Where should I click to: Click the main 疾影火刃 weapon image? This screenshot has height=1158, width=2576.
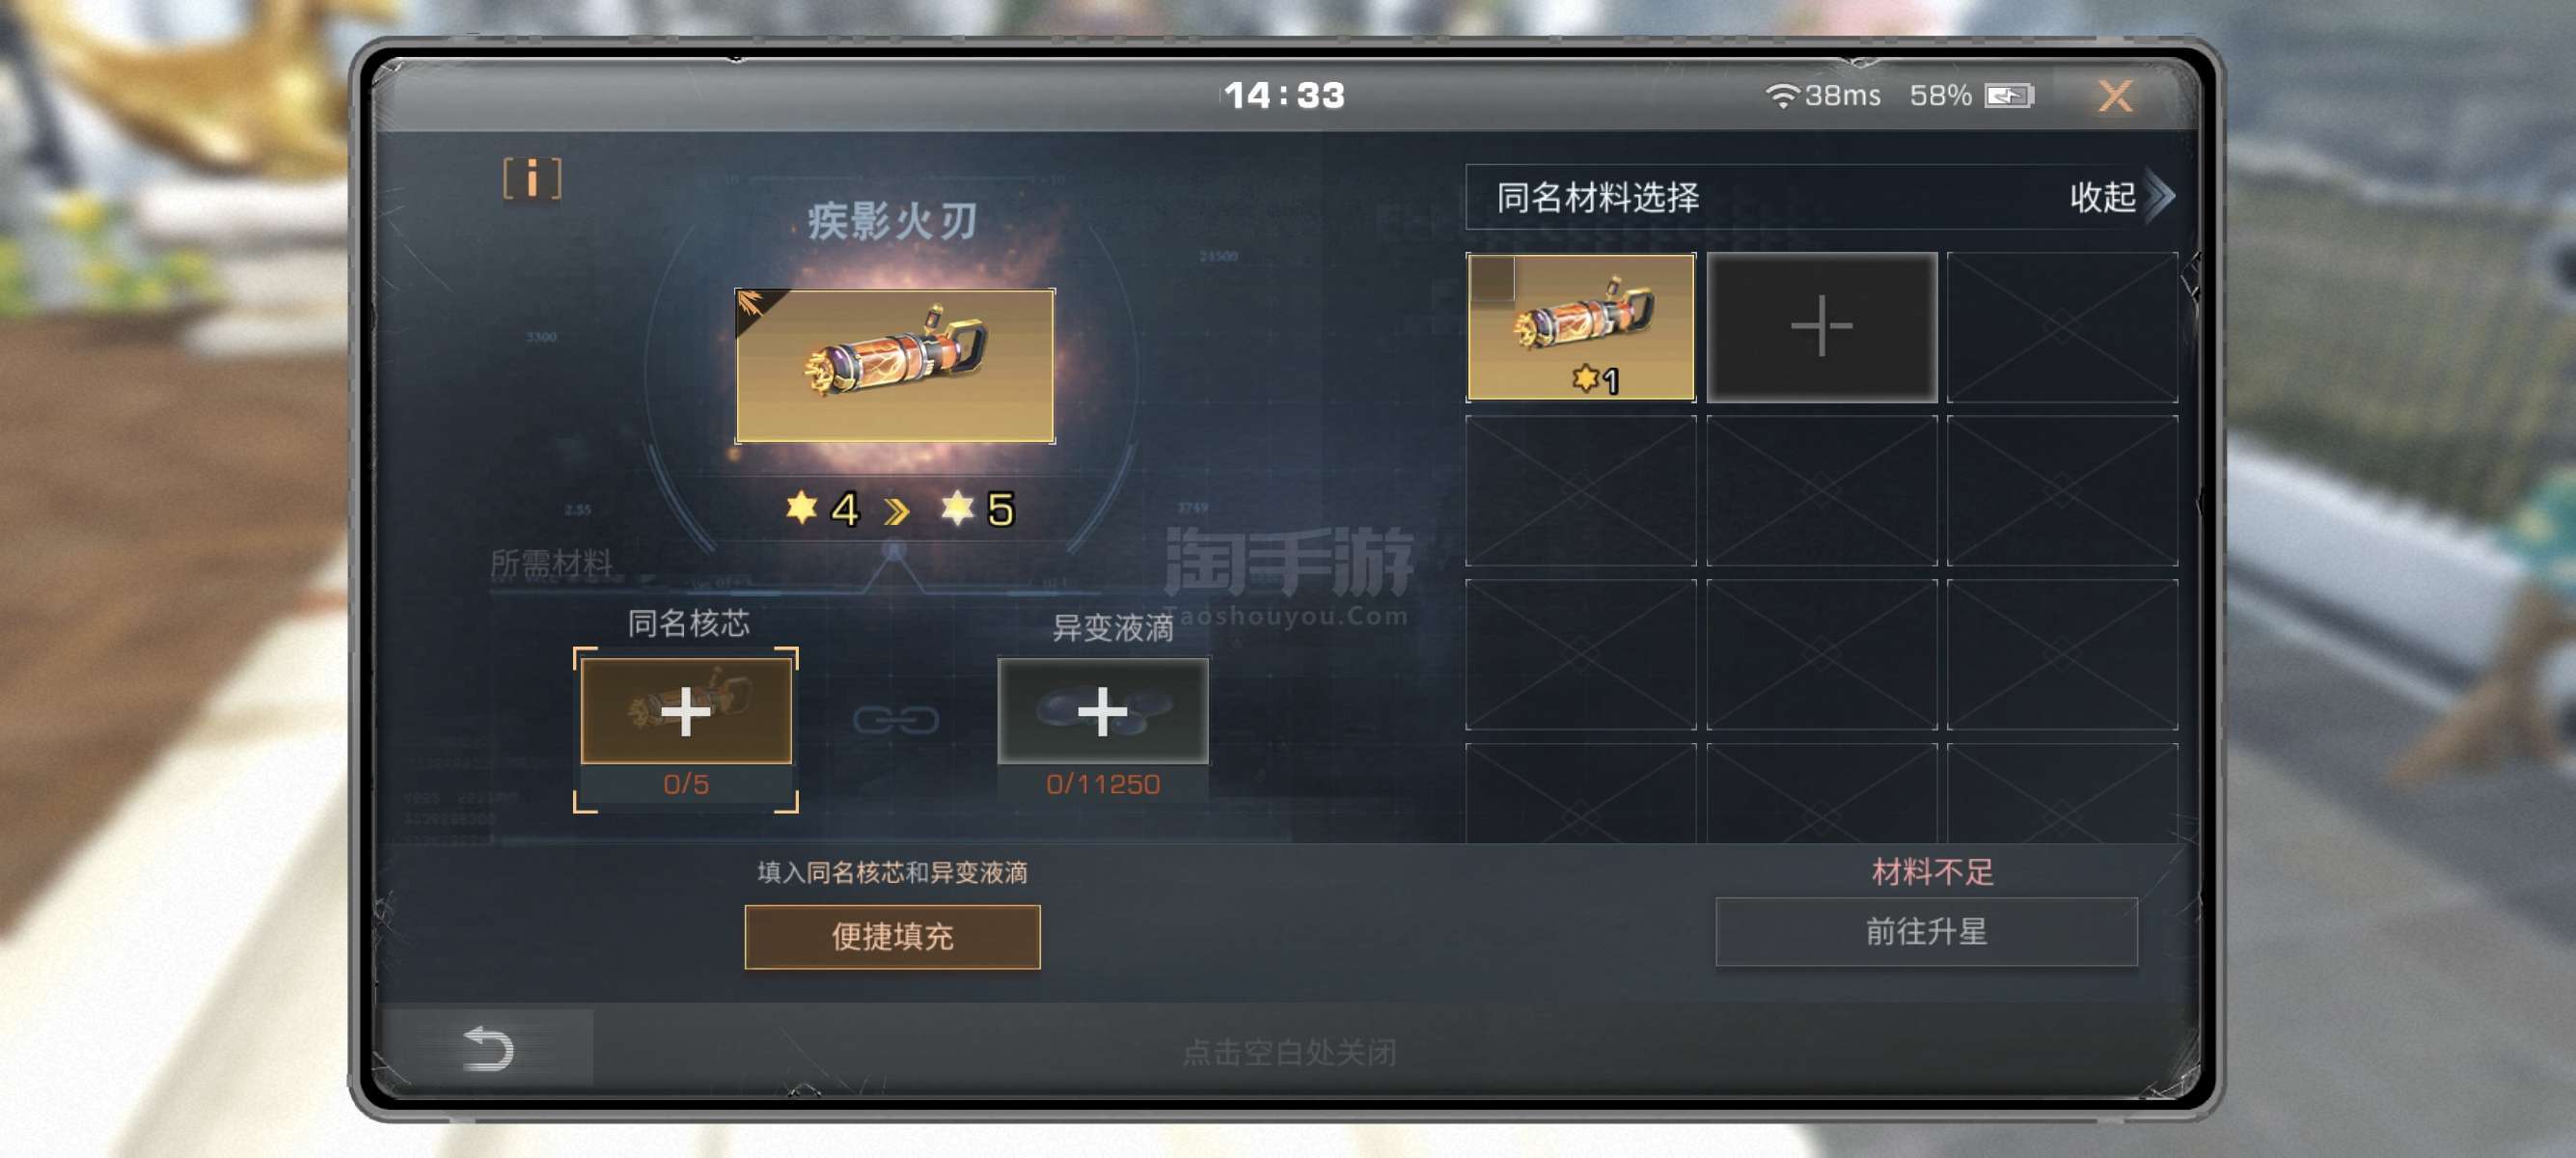(895, 366)
